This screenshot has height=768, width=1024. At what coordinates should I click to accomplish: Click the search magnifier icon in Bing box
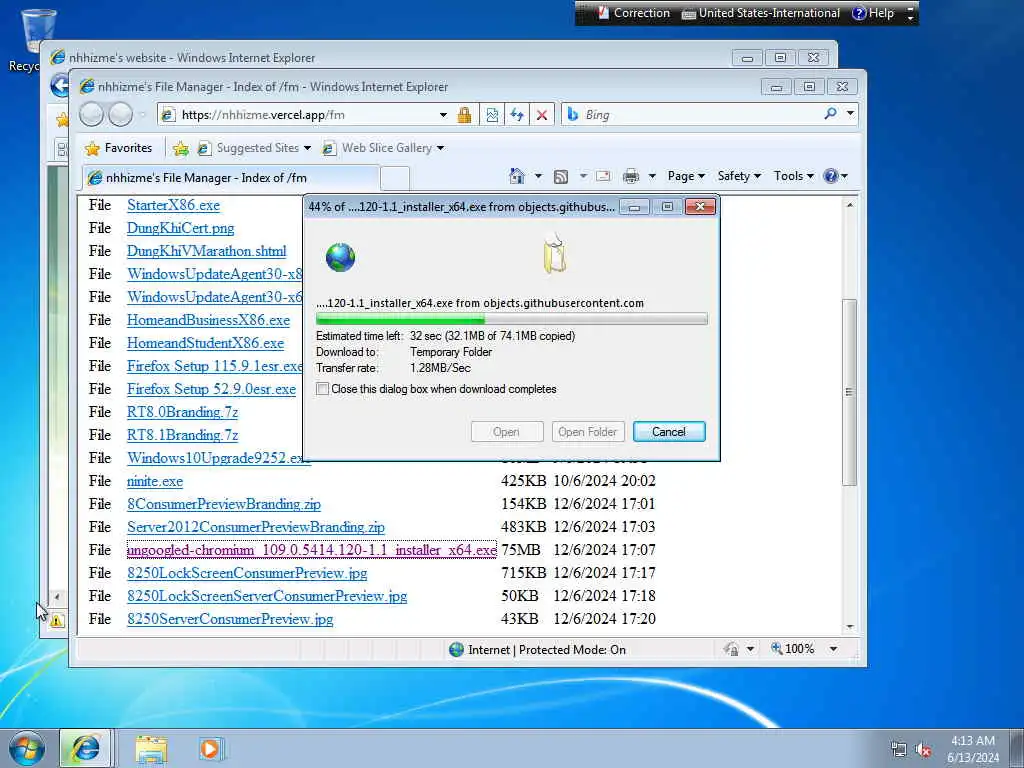830,114
